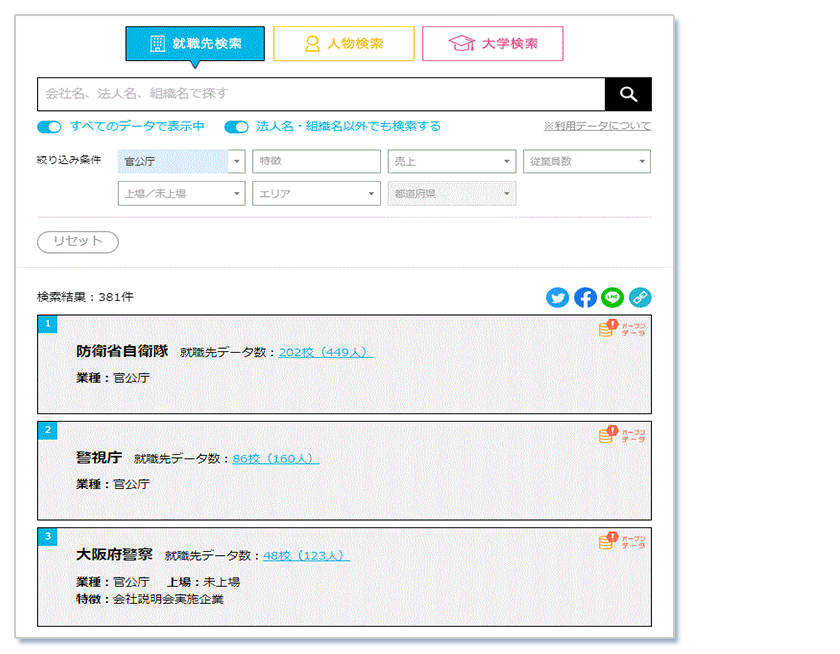Copy link with the chain icon
This screenshot has width=840, height=654.
[x=640, y=297]
